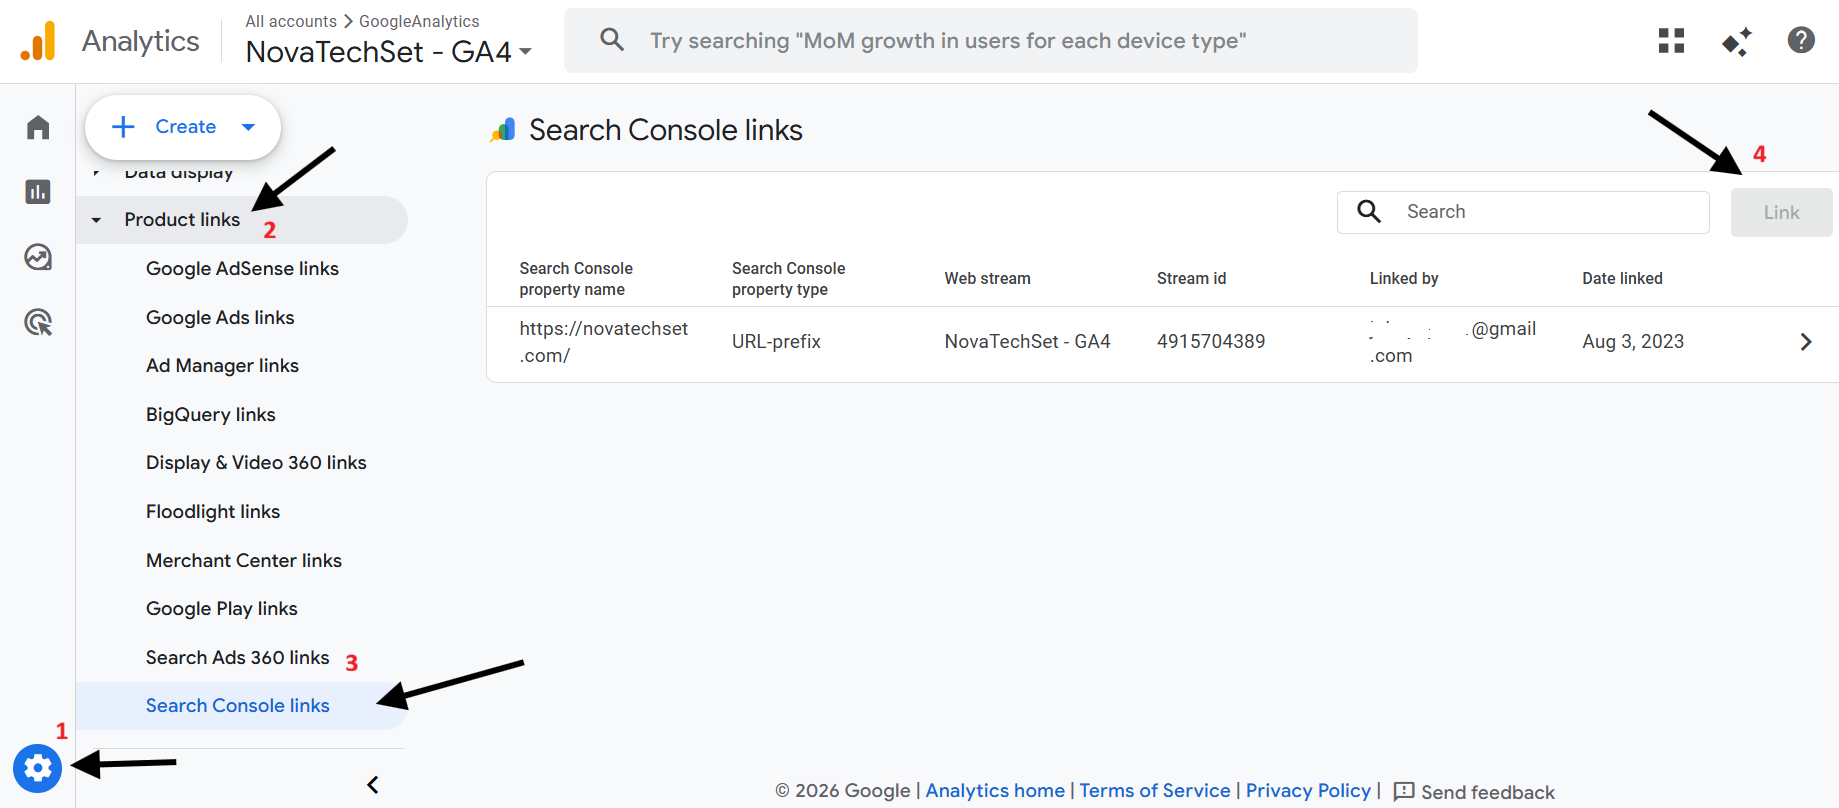Click the Analytics product name text

point(141,41)
